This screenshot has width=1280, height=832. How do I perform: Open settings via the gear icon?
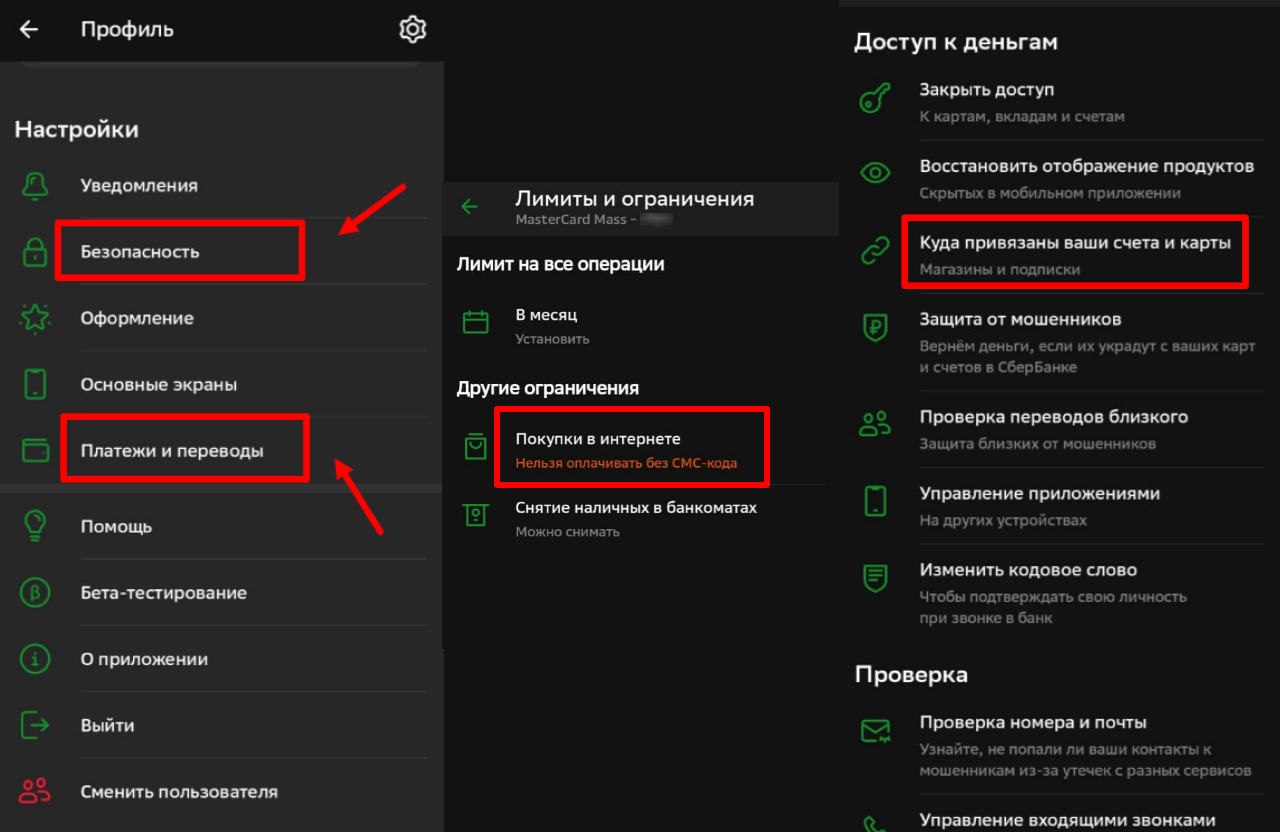pyautogui.click(x=412, y=29)
